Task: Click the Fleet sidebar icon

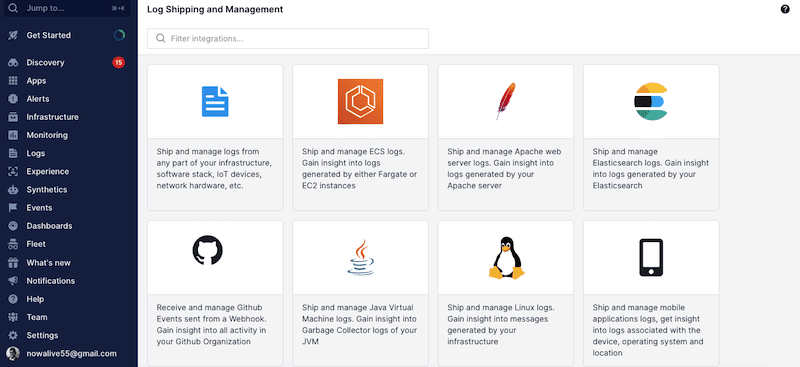Action: pos(13,244)
